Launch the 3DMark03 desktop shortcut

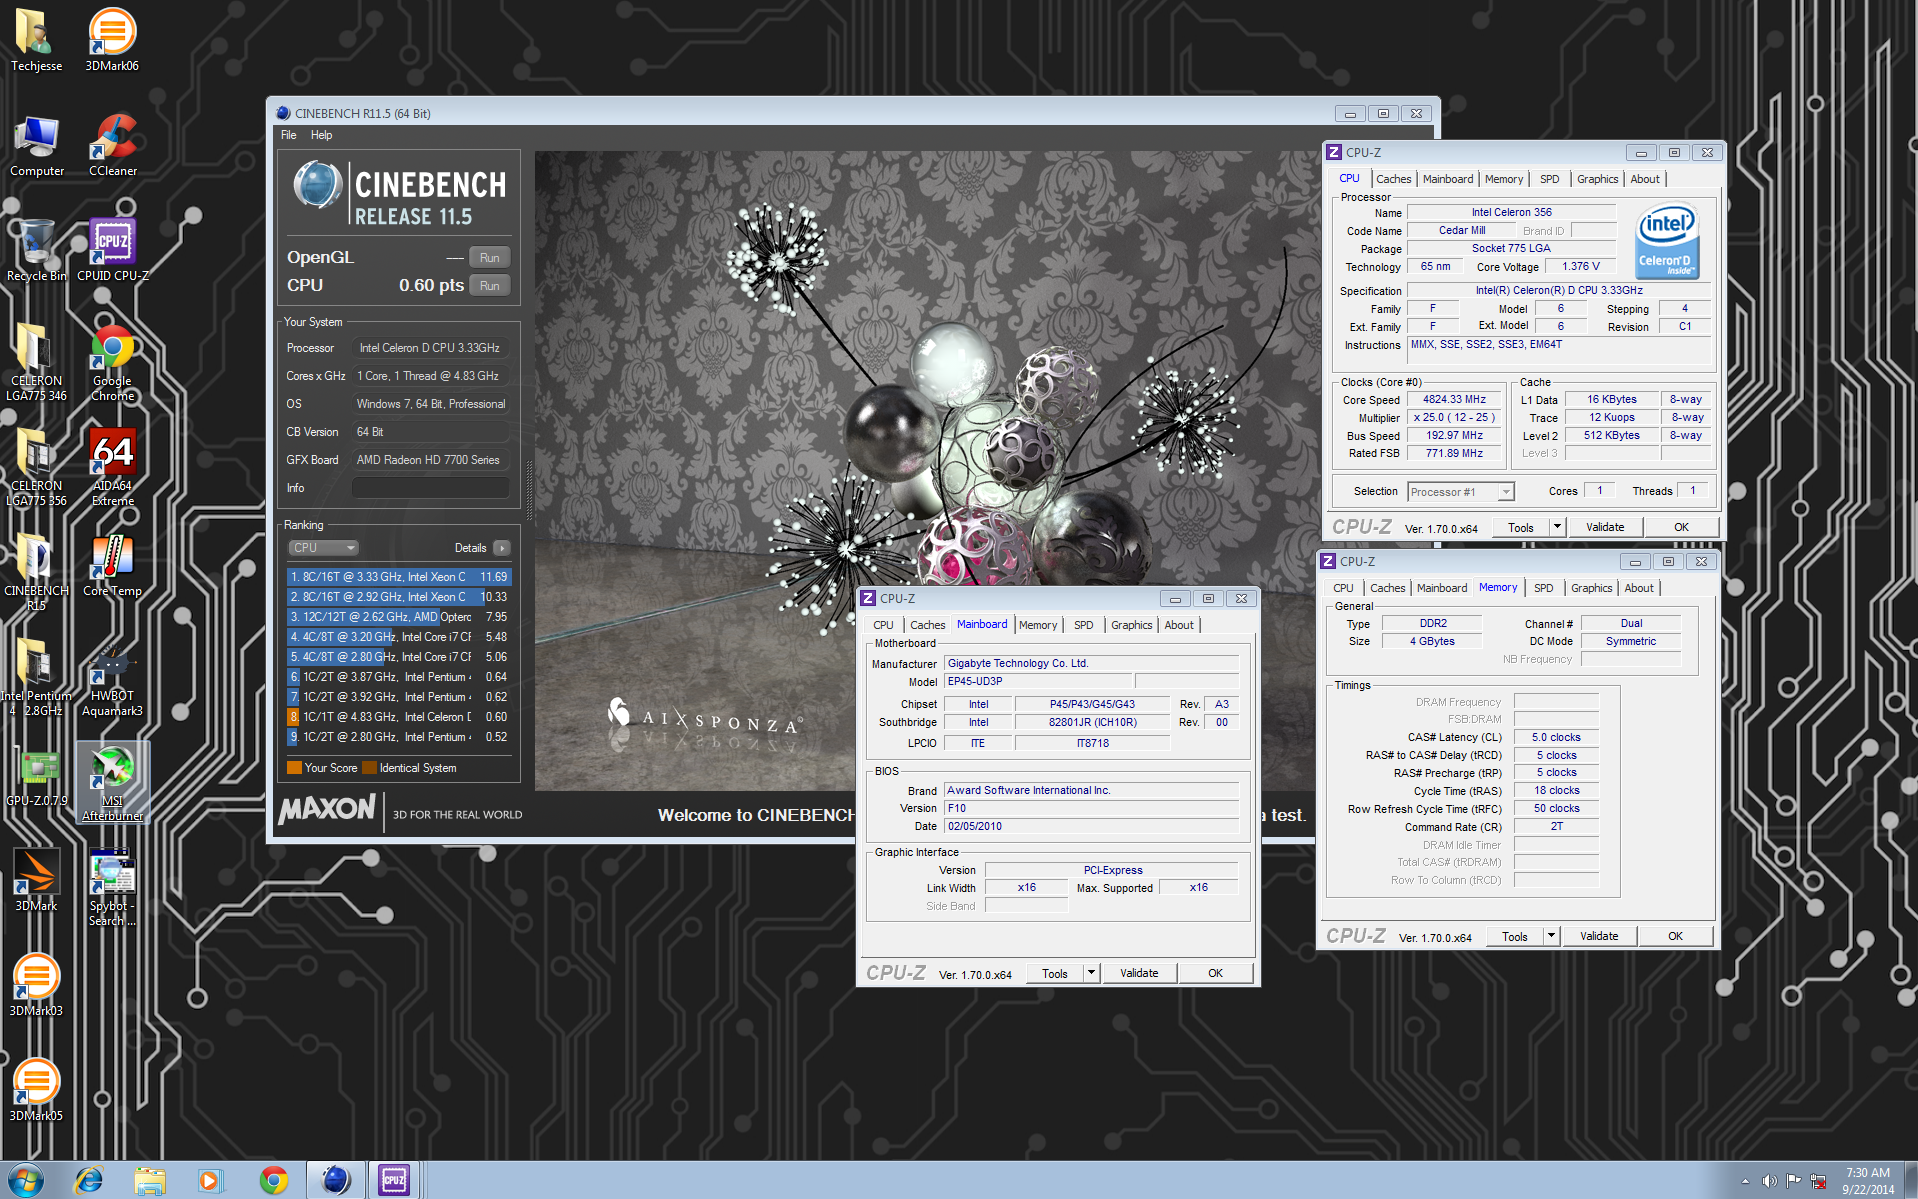click(x=36, y=985)
